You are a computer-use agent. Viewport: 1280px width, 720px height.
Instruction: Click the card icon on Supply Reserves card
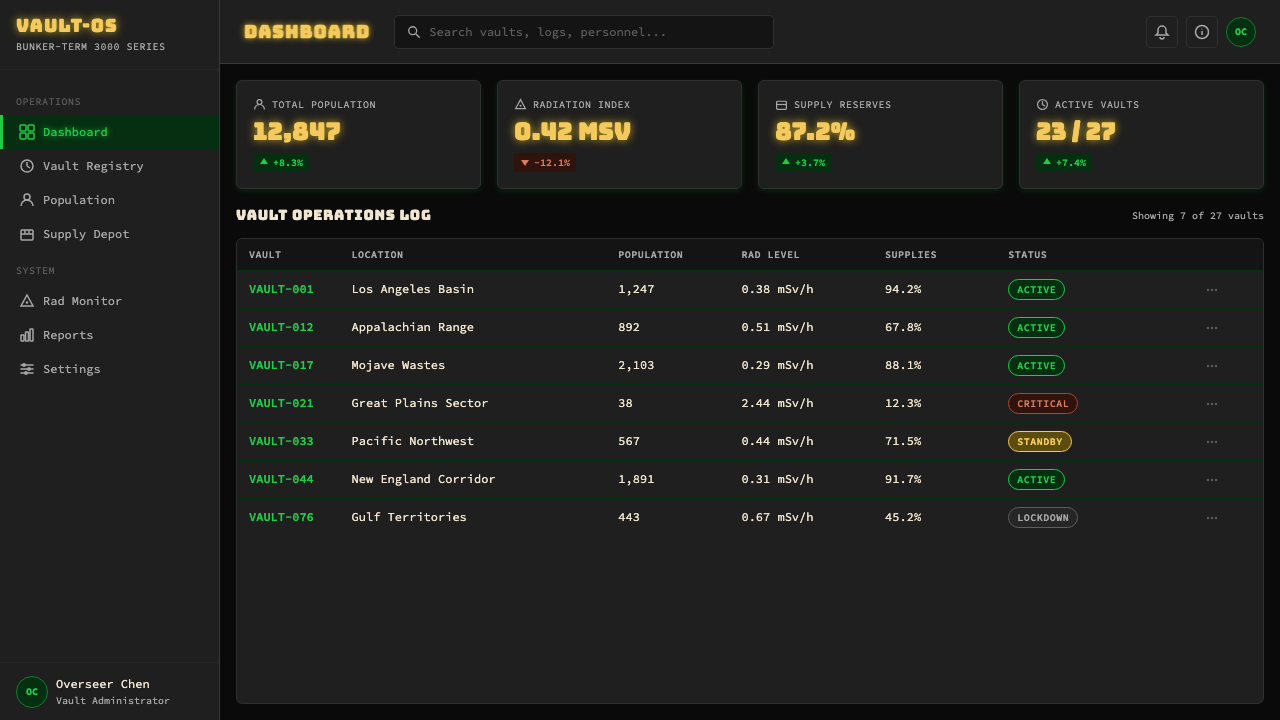(x=782, y=104)
